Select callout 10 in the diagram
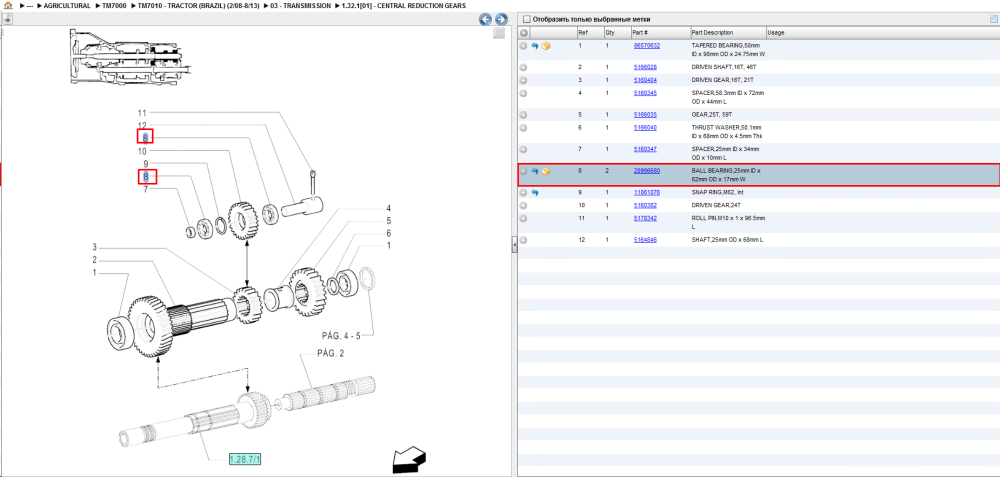 (142, 152)
